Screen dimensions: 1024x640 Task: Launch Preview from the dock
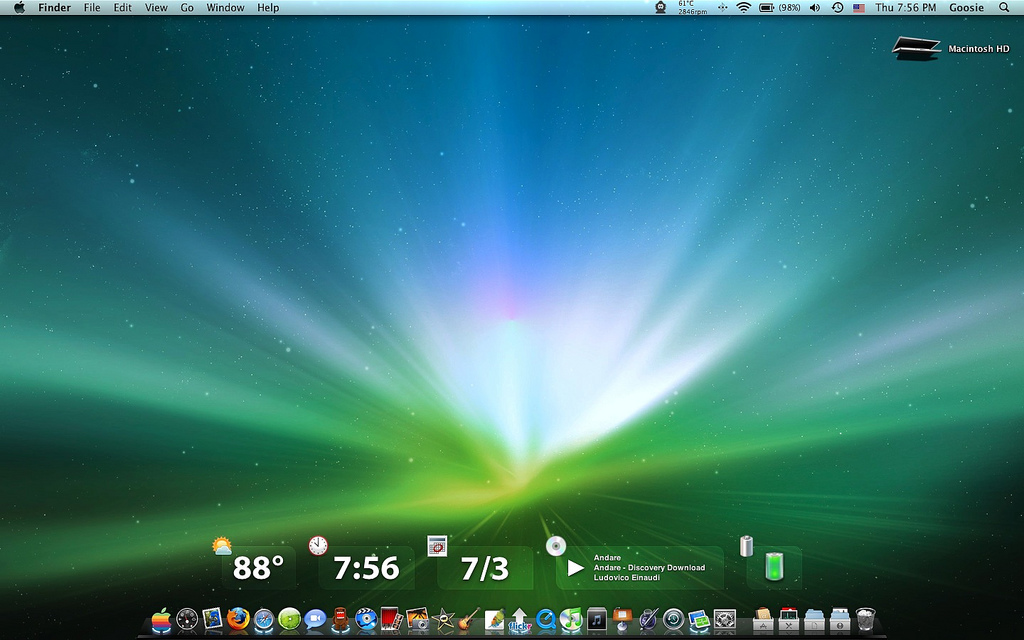(212, 618)
